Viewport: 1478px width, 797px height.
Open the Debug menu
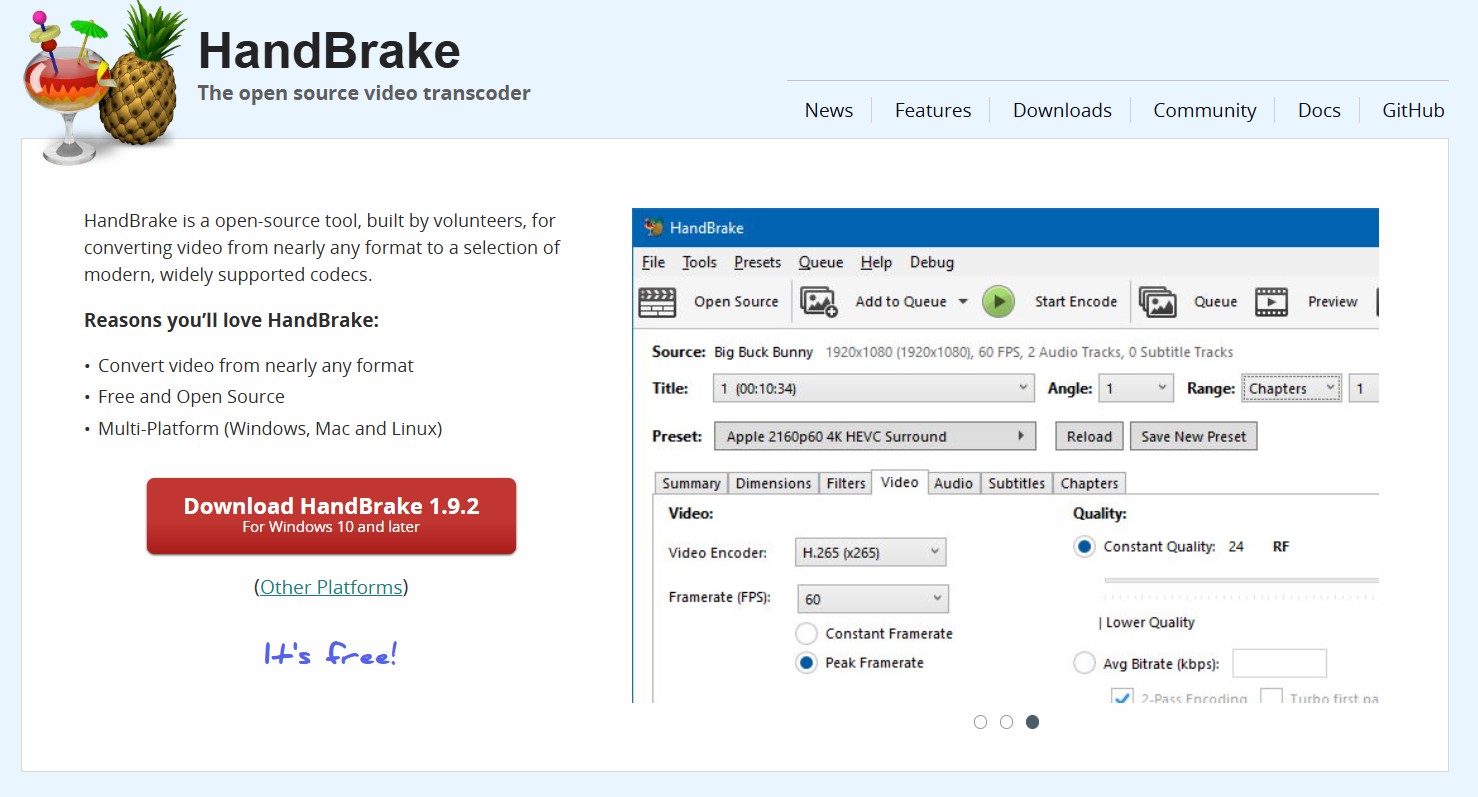pos(932,262)
